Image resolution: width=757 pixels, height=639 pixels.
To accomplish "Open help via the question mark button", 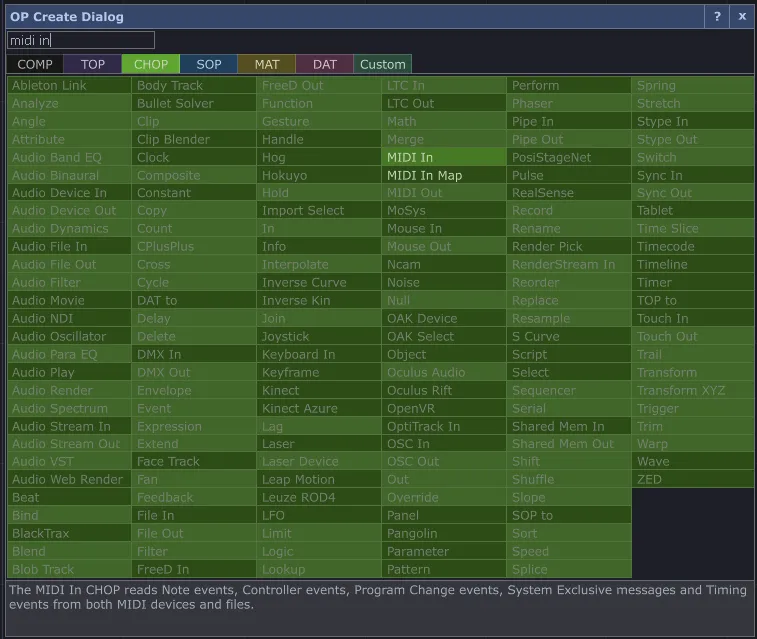I will 717,17.
